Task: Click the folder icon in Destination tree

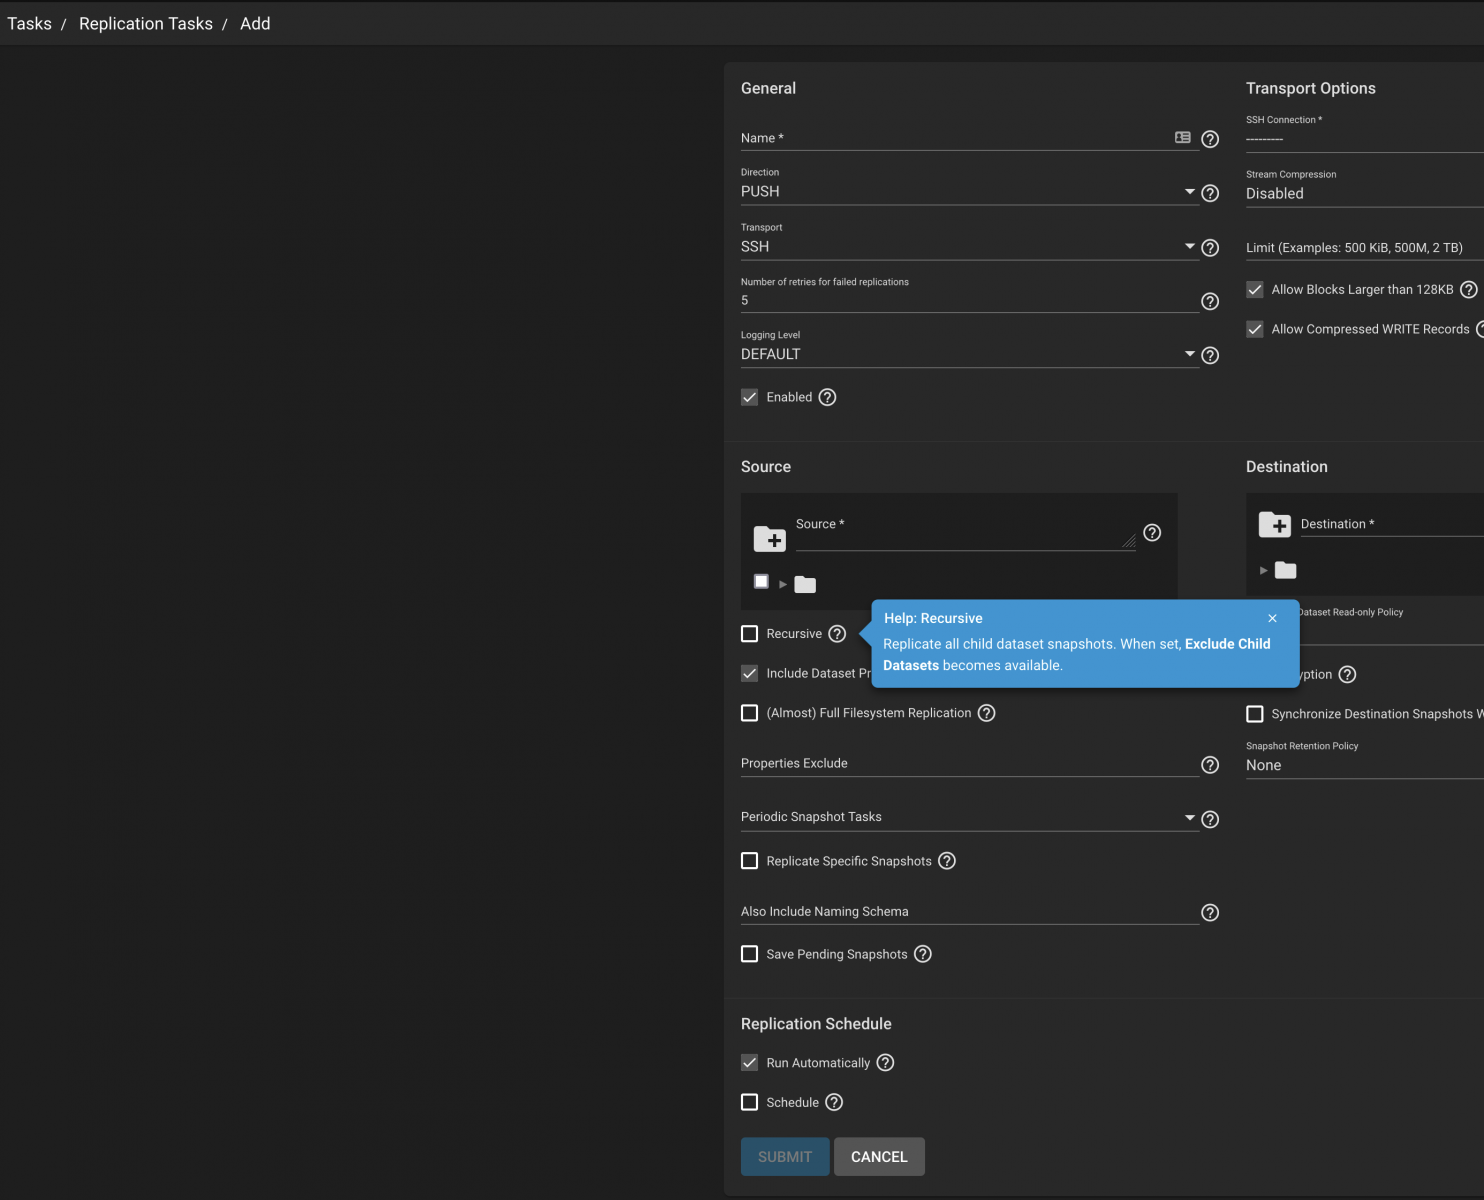Action: point(1286,570)
